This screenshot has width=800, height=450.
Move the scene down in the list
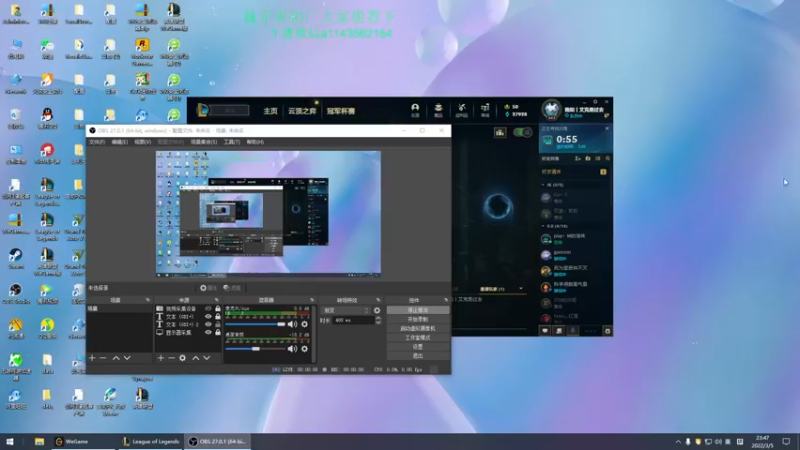click(127, 358)
